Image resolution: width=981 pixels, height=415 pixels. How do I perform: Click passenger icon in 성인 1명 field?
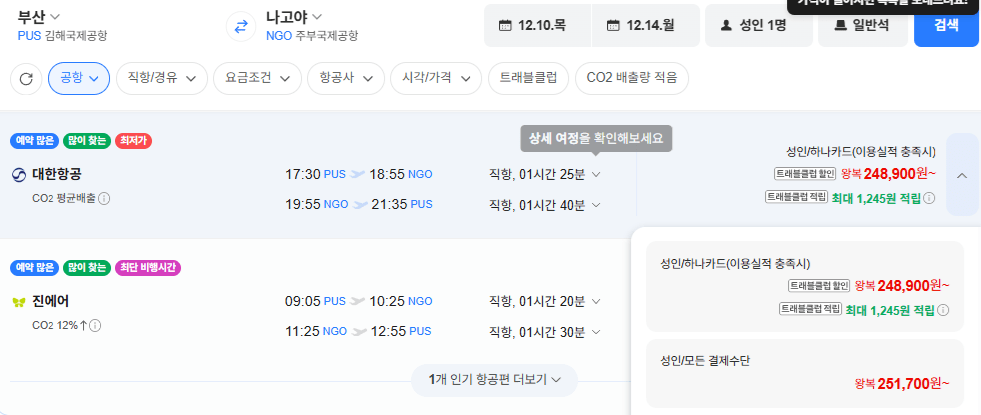point(726,26)
